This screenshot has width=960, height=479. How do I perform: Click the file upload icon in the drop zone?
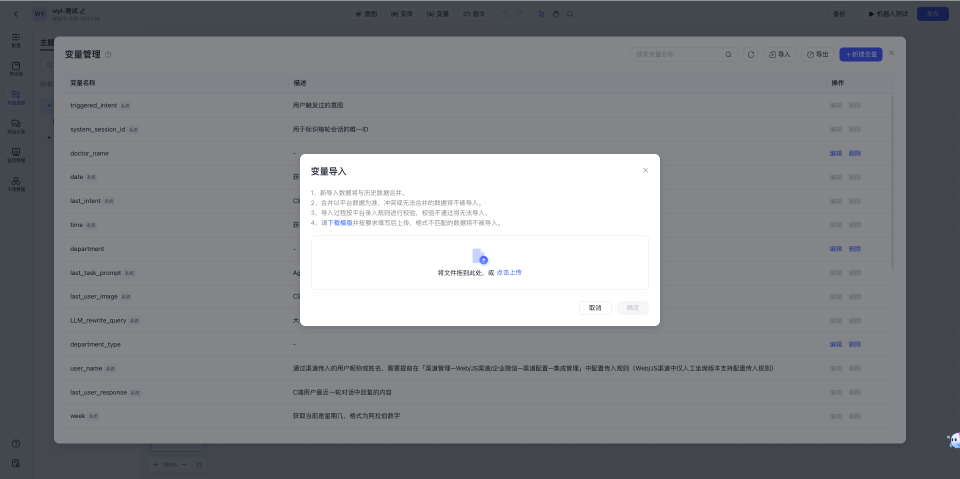click(x=480, y=256)
